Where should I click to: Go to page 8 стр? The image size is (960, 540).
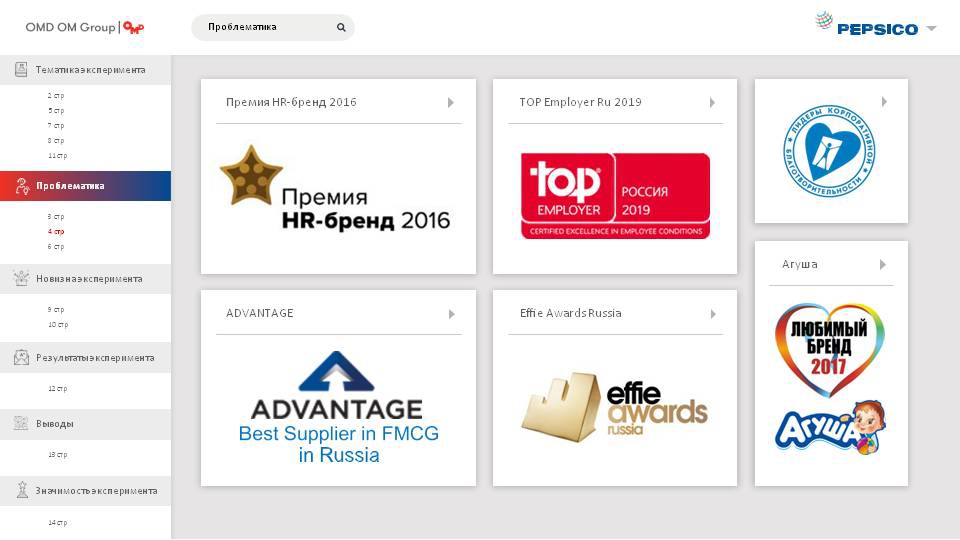coord(56,141)
